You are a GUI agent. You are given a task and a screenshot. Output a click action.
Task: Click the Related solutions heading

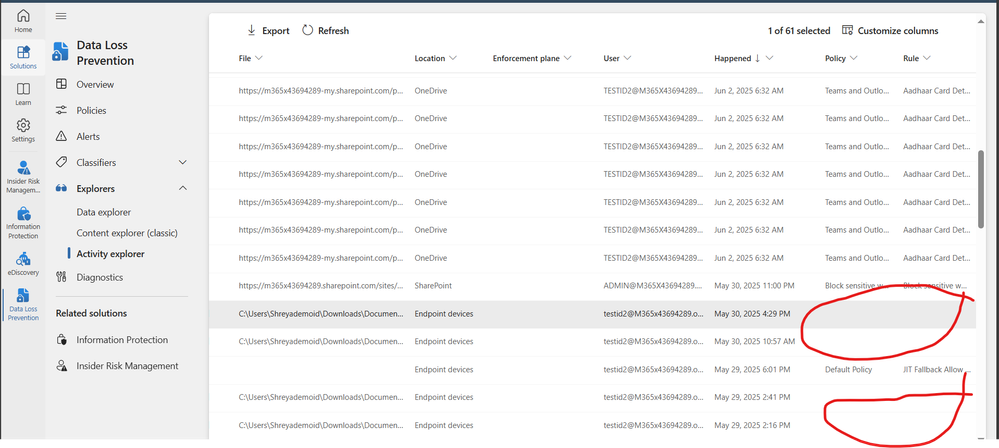(91, 314)
